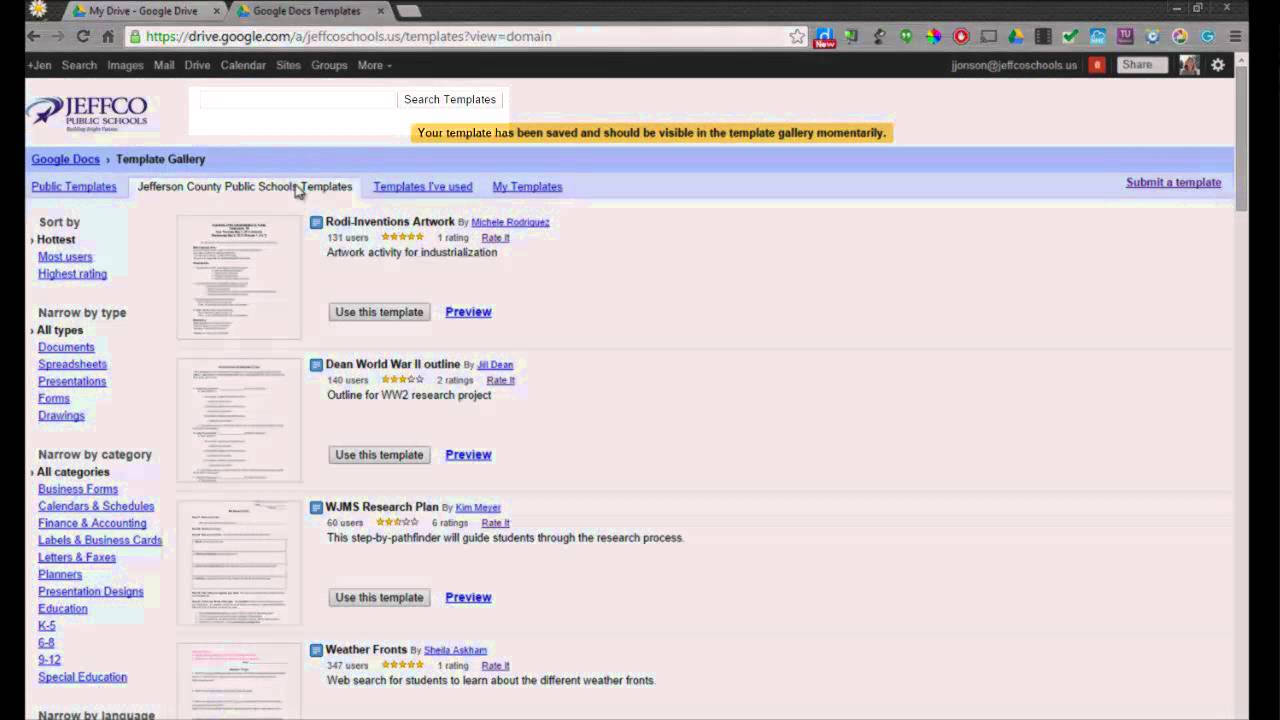Select Jefferson County Public Schools Templates tab
The height and width of the screenshot is (720, 1280).
click(244, 186)
